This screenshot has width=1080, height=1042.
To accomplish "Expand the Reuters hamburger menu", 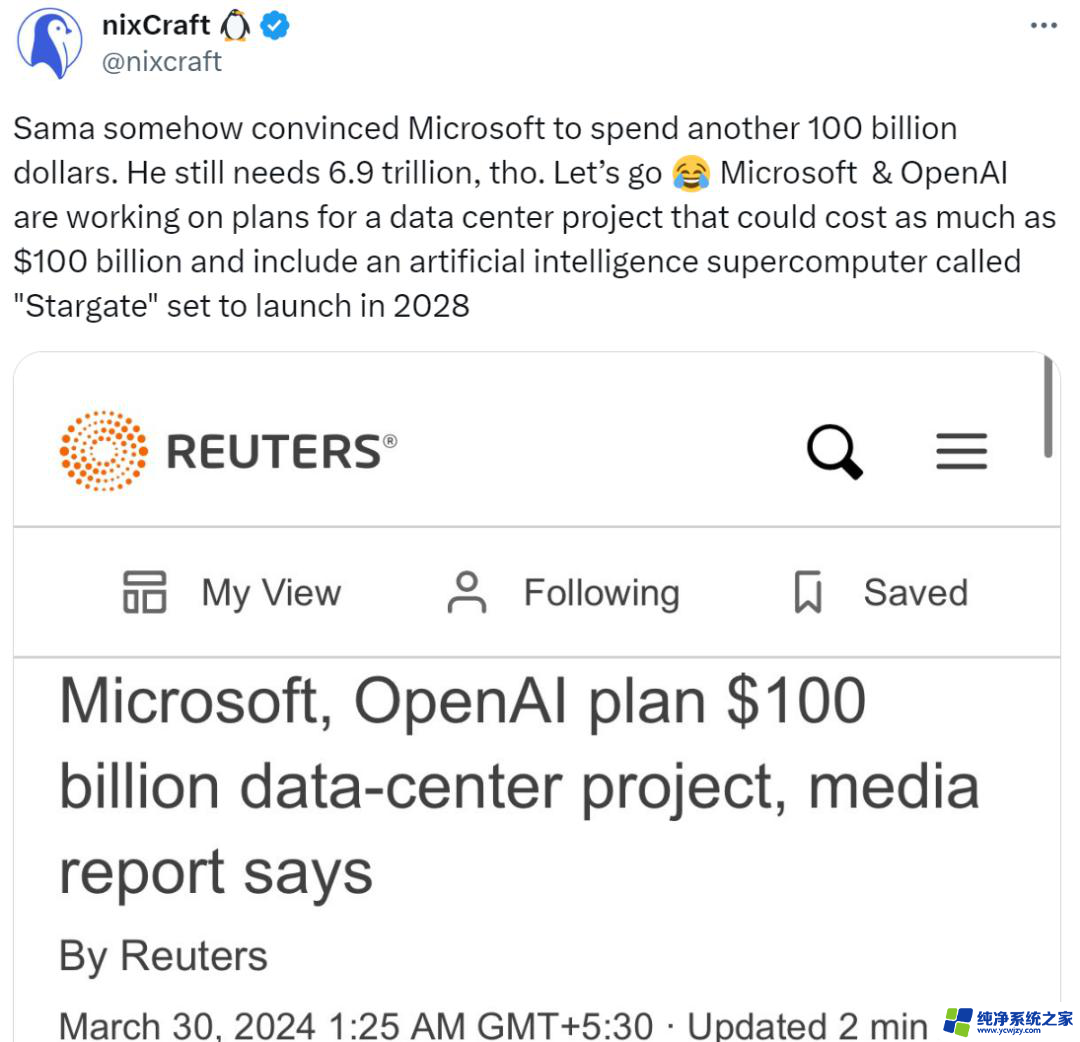I will click(961, 452).
